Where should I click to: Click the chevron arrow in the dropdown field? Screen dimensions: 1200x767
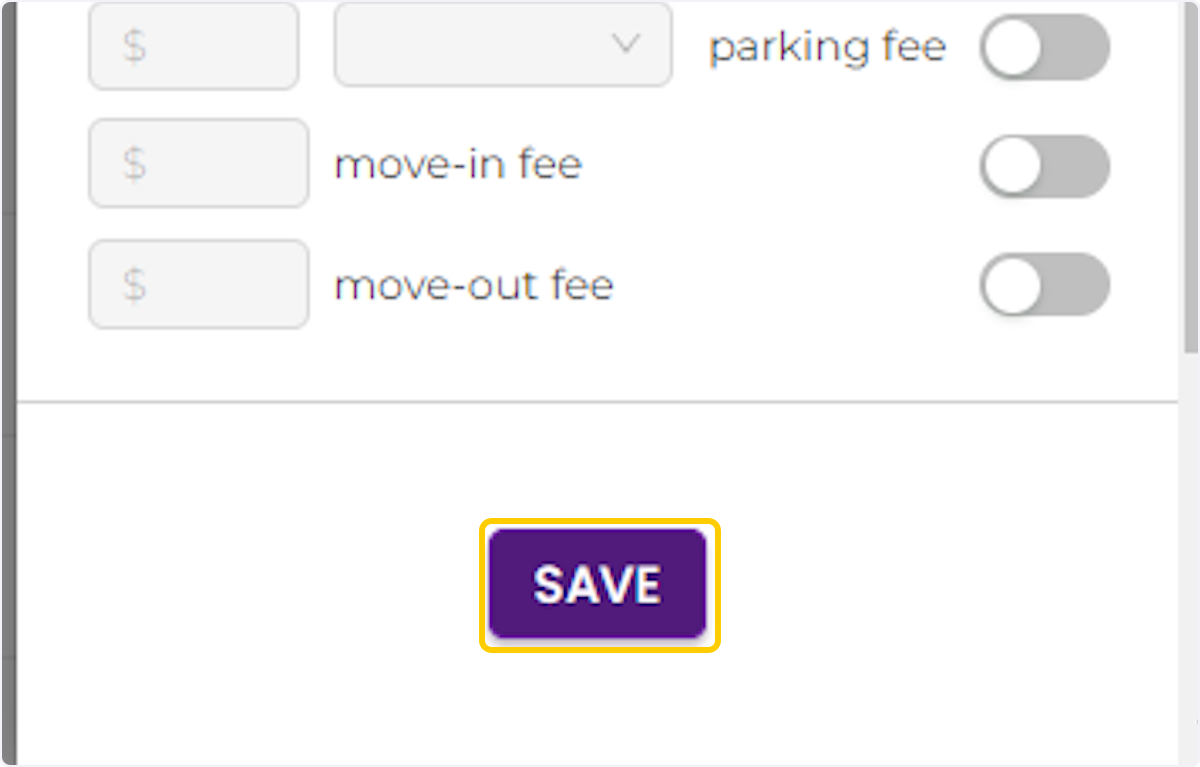pos(626,45)
